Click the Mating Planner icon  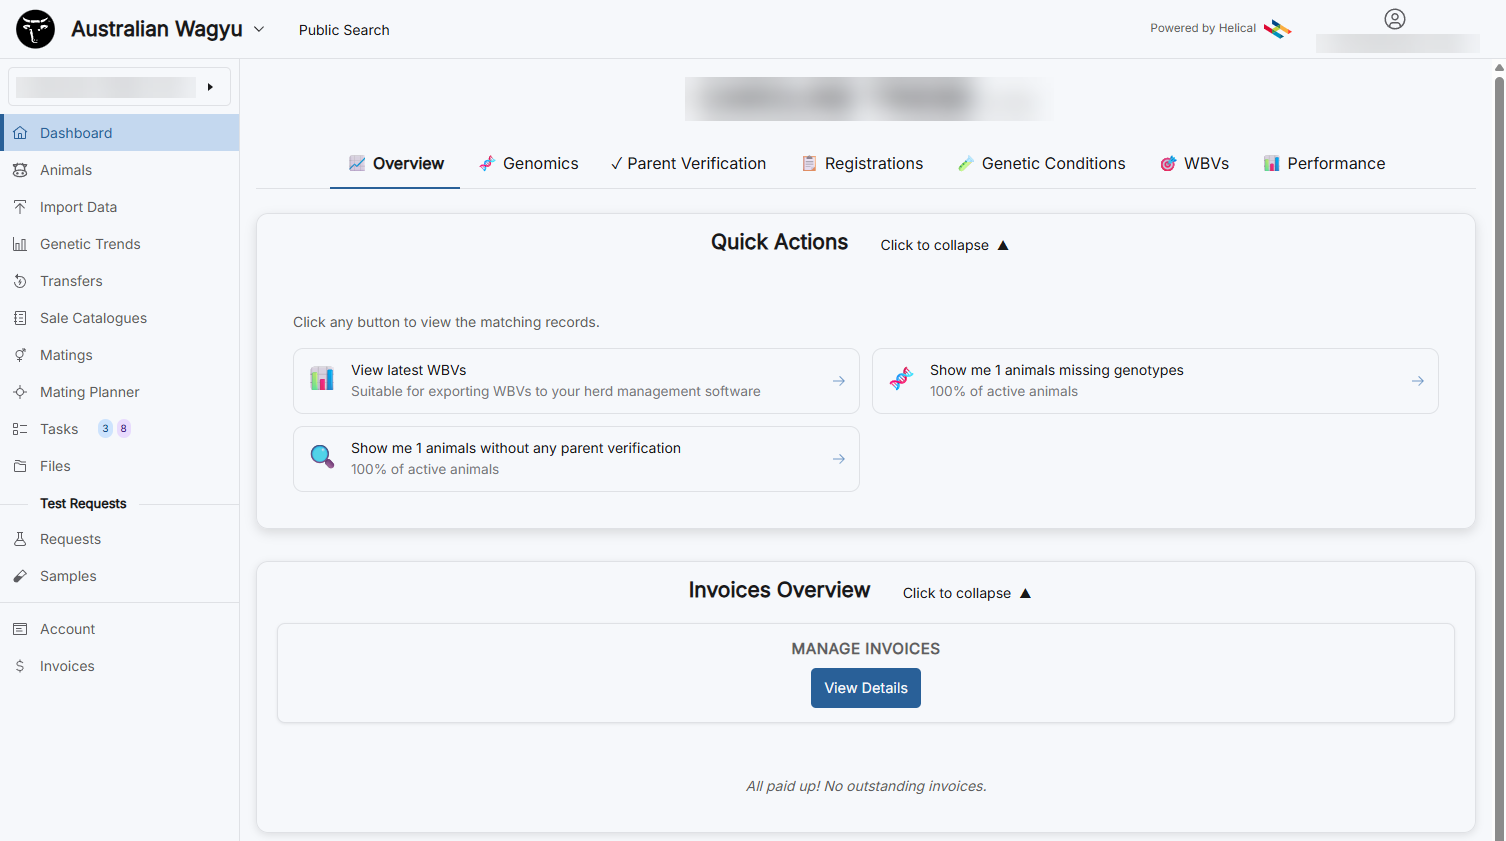click(x=20, y=392)
